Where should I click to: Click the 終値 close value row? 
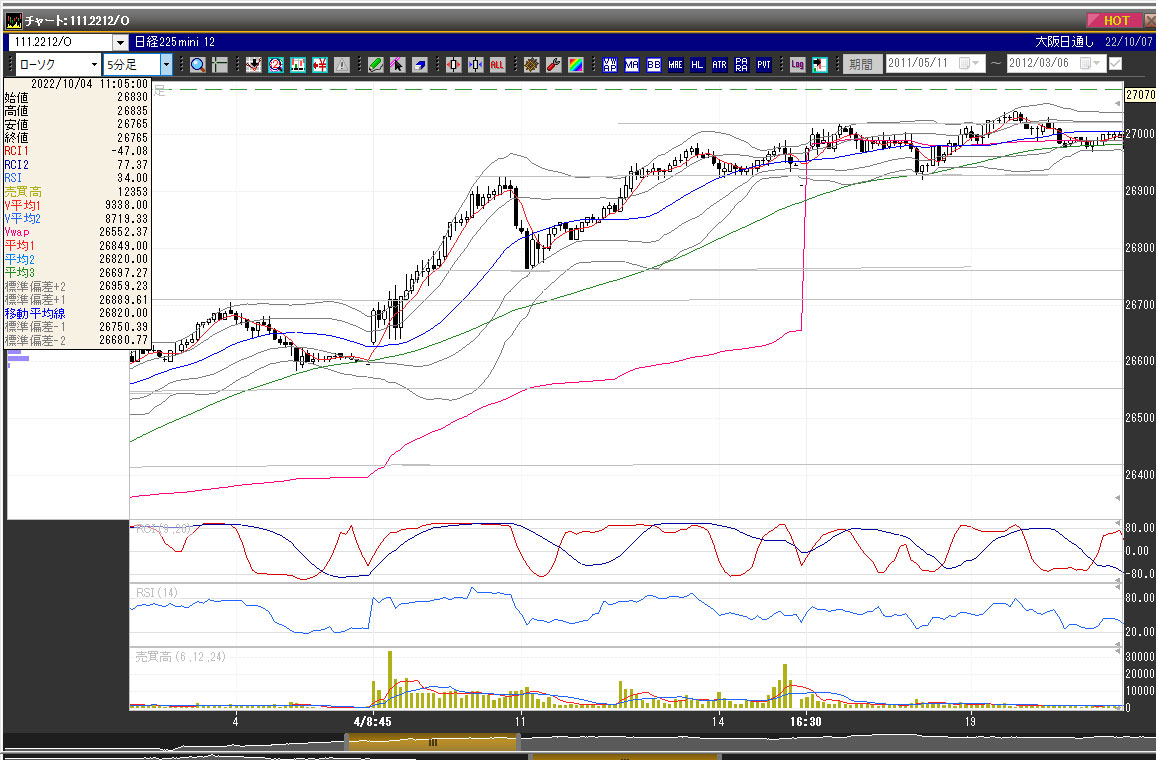point(76,138)
